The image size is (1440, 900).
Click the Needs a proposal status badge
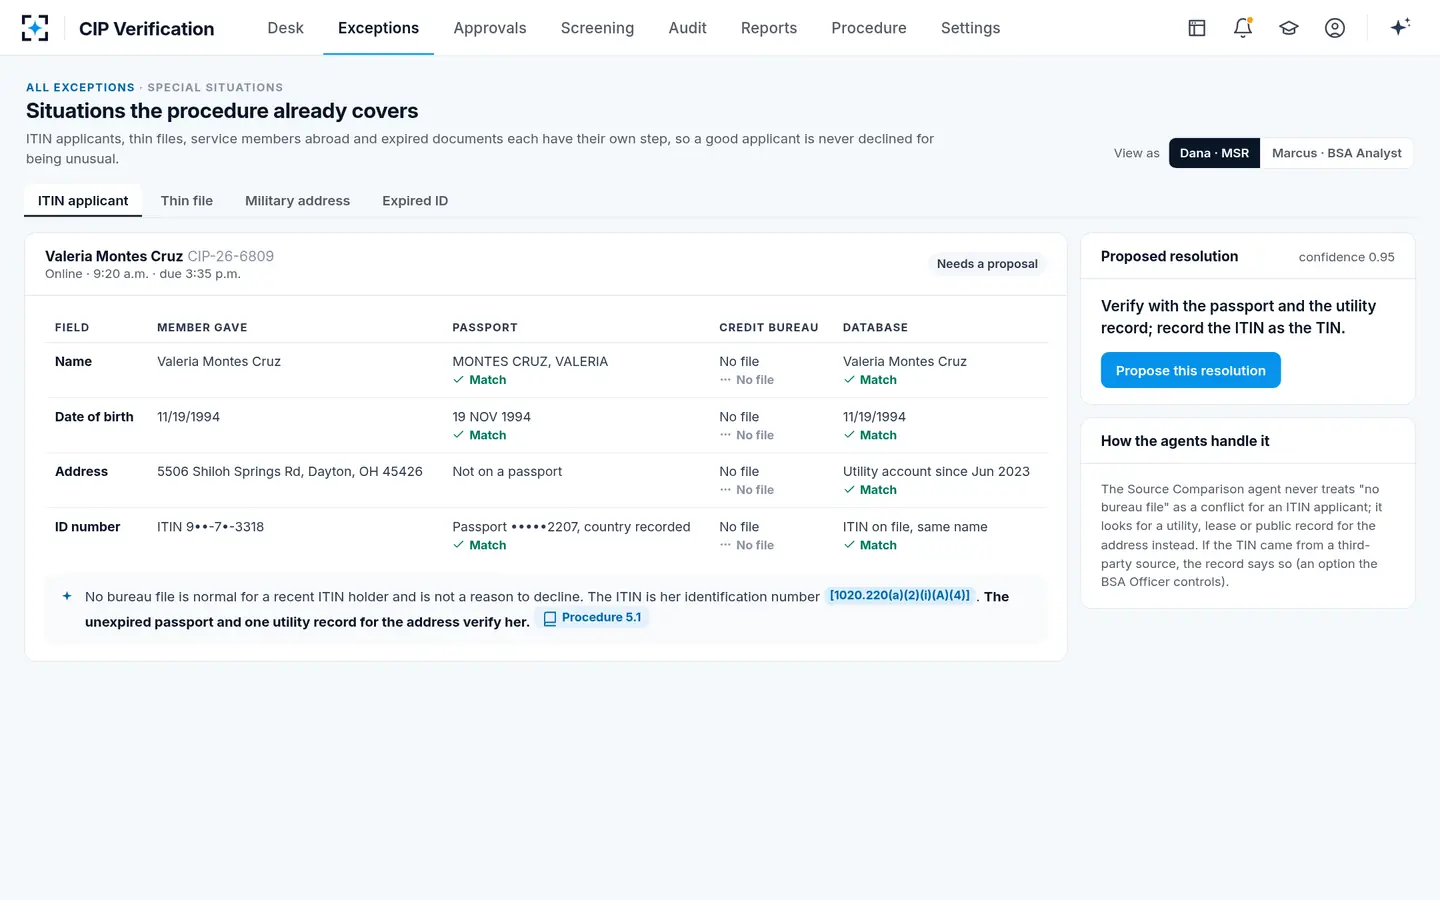click(987, 264)
